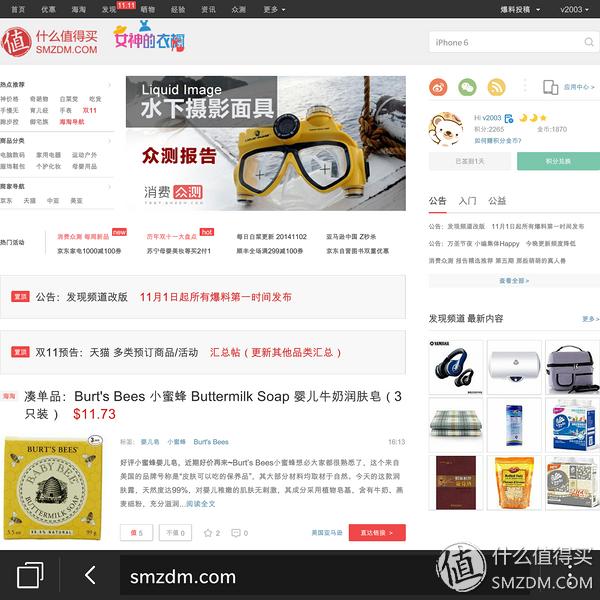This screenshot has height=600, width=600.
Task: Open the Liquid Image 水下摄影面具 banner
Action: point(266,143)
